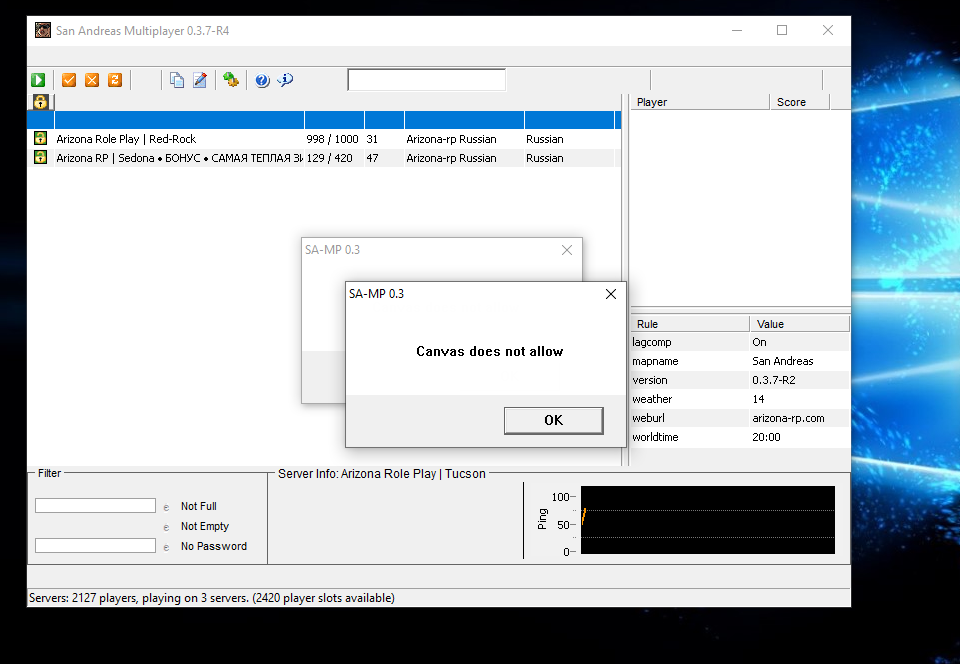Click the weather value 14

(x=758, y=399)
